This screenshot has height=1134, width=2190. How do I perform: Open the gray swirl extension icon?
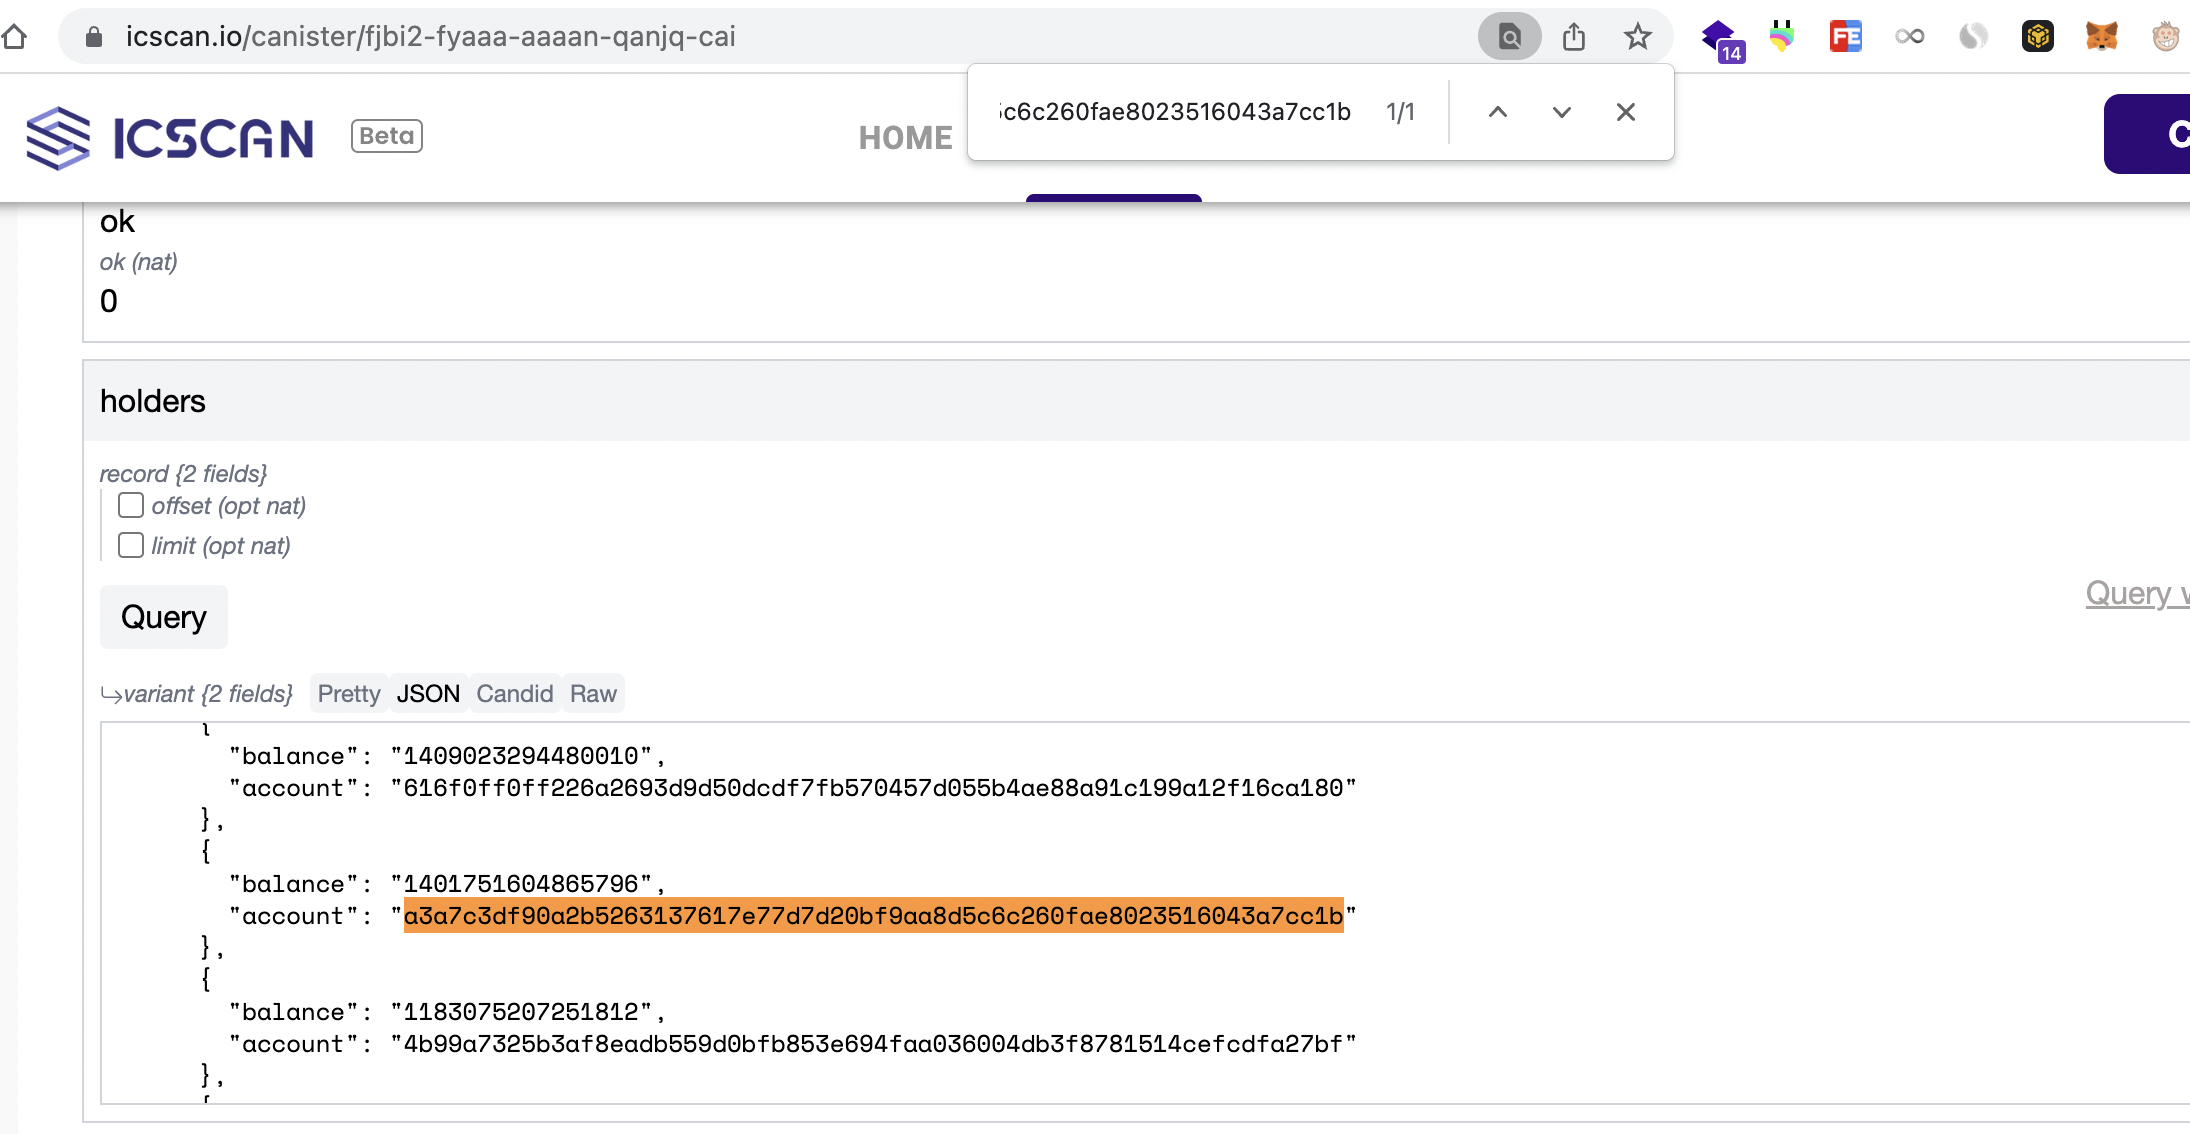click(x=1974, y=37)
